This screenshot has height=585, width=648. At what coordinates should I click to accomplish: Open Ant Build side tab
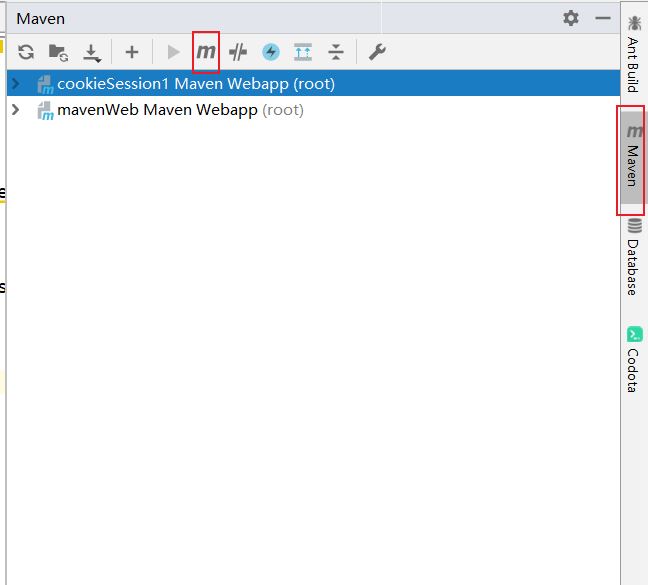[x=634, y=54]
